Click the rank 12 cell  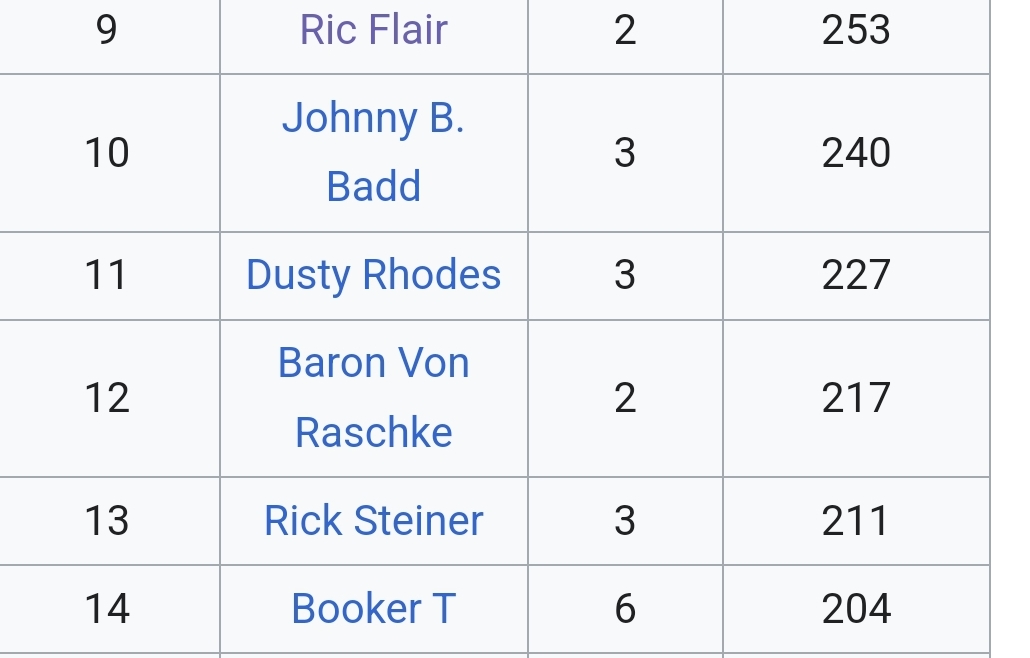click(x=107, y=398)
